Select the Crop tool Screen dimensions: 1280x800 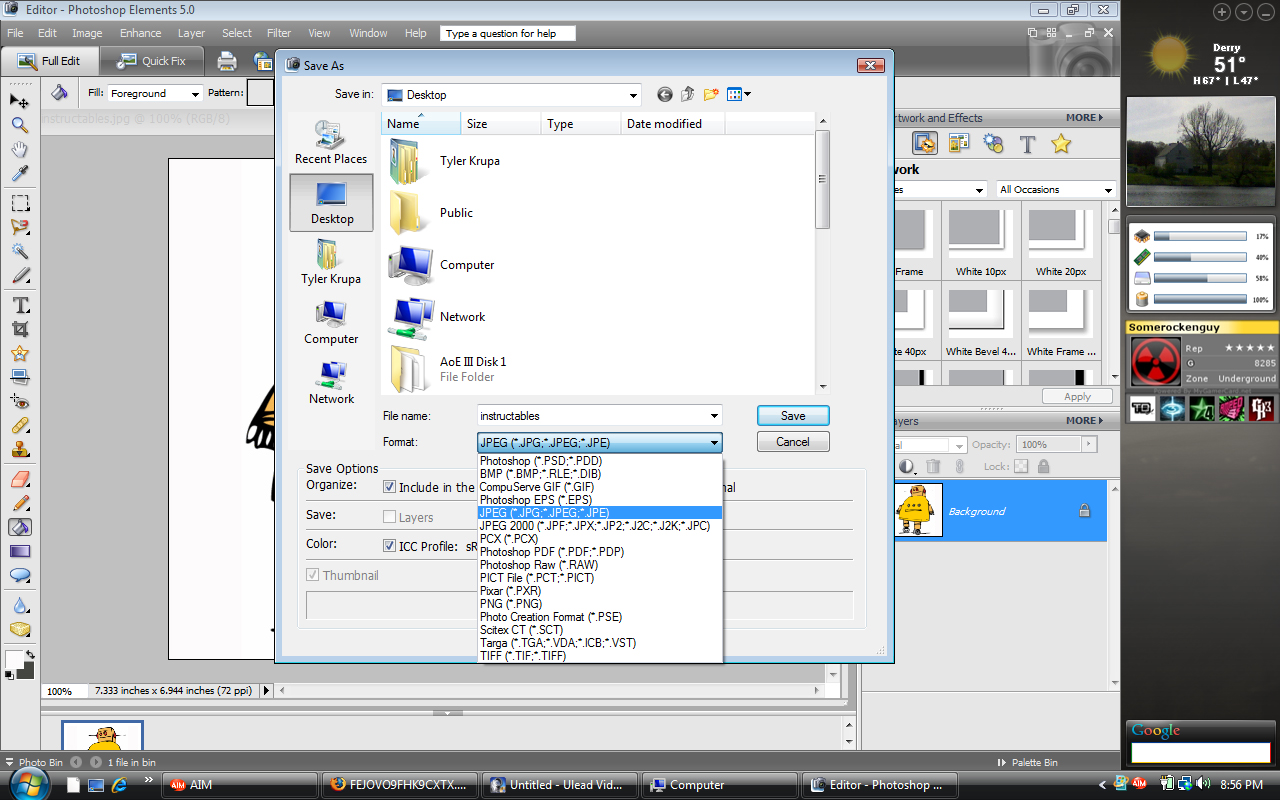click(x=19, y=329)
